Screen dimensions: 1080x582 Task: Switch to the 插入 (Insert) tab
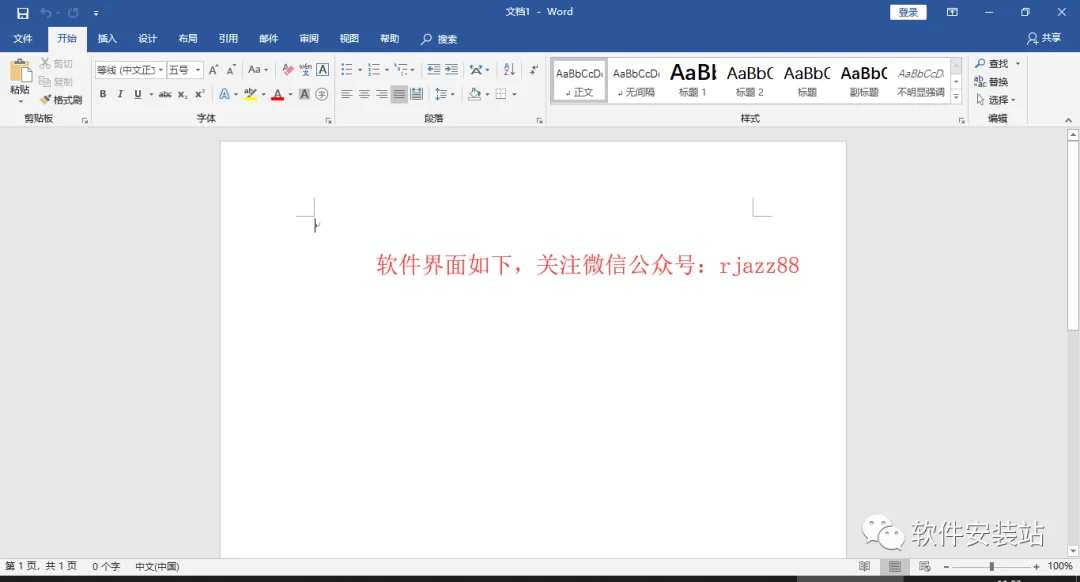(107, 39)
